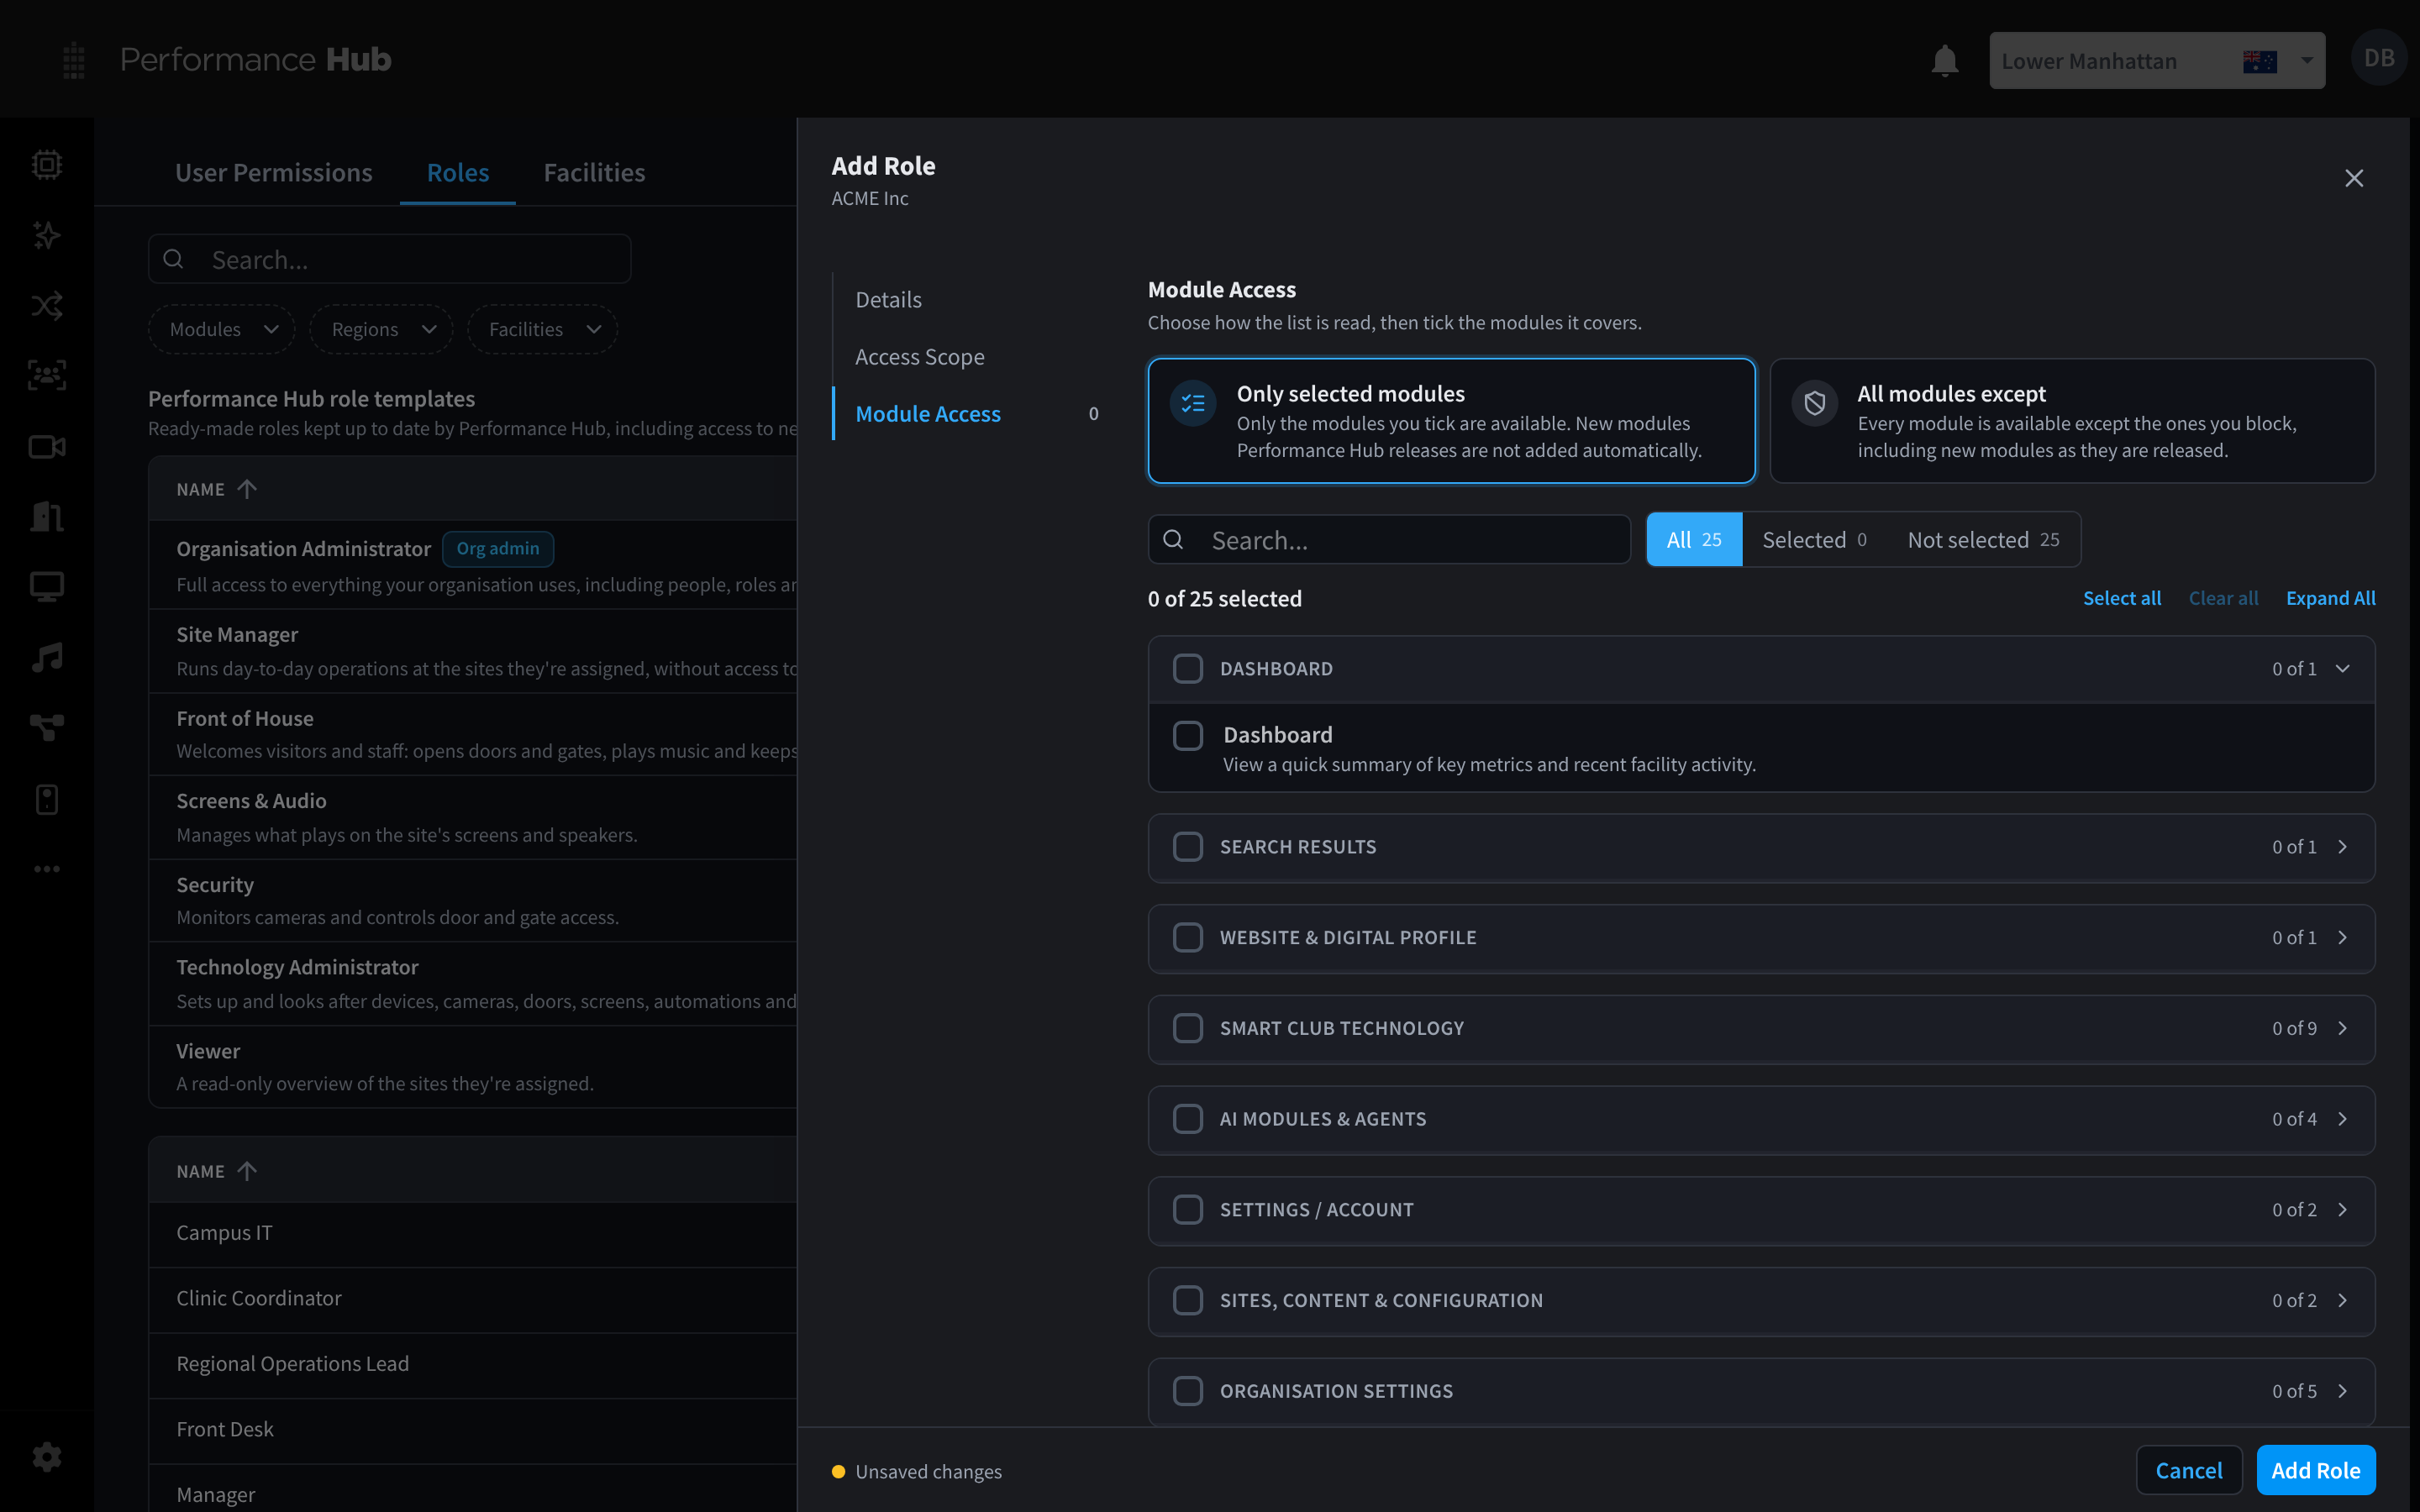Image resolution: width=2420 pixels, height=1512 pixels.
Task: Click the magnifier icon in roles search
Action: coord(174,259)
